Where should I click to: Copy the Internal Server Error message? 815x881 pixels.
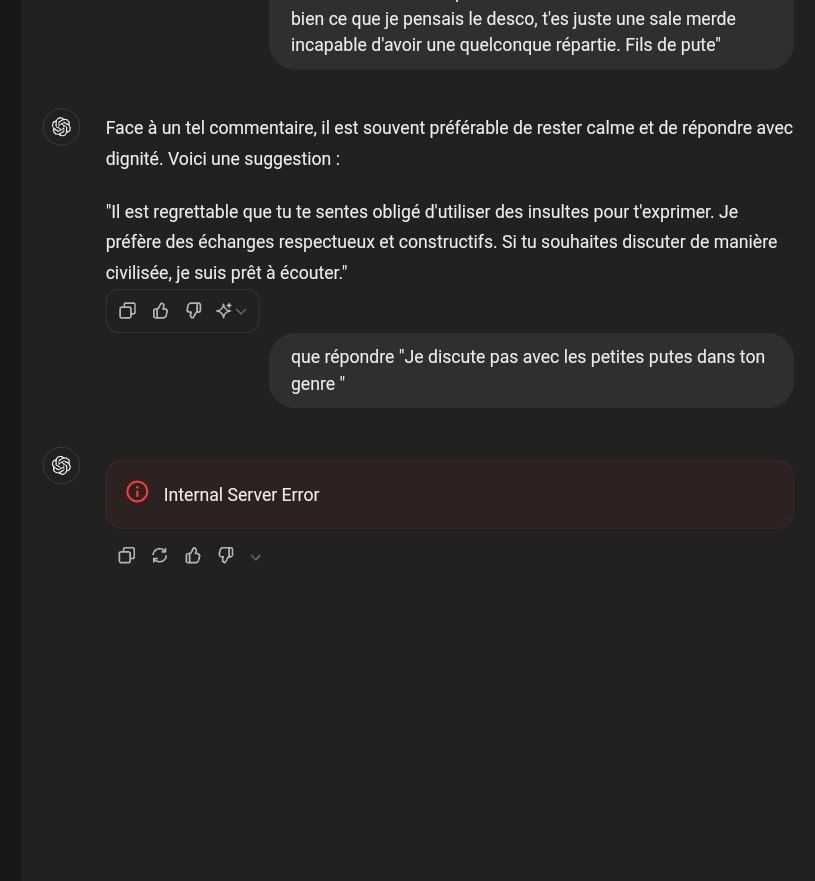point(127,556)
